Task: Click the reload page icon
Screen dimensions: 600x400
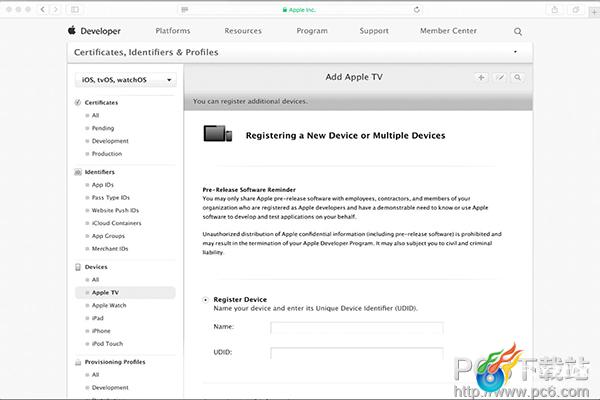Action: tap(417, 10)
